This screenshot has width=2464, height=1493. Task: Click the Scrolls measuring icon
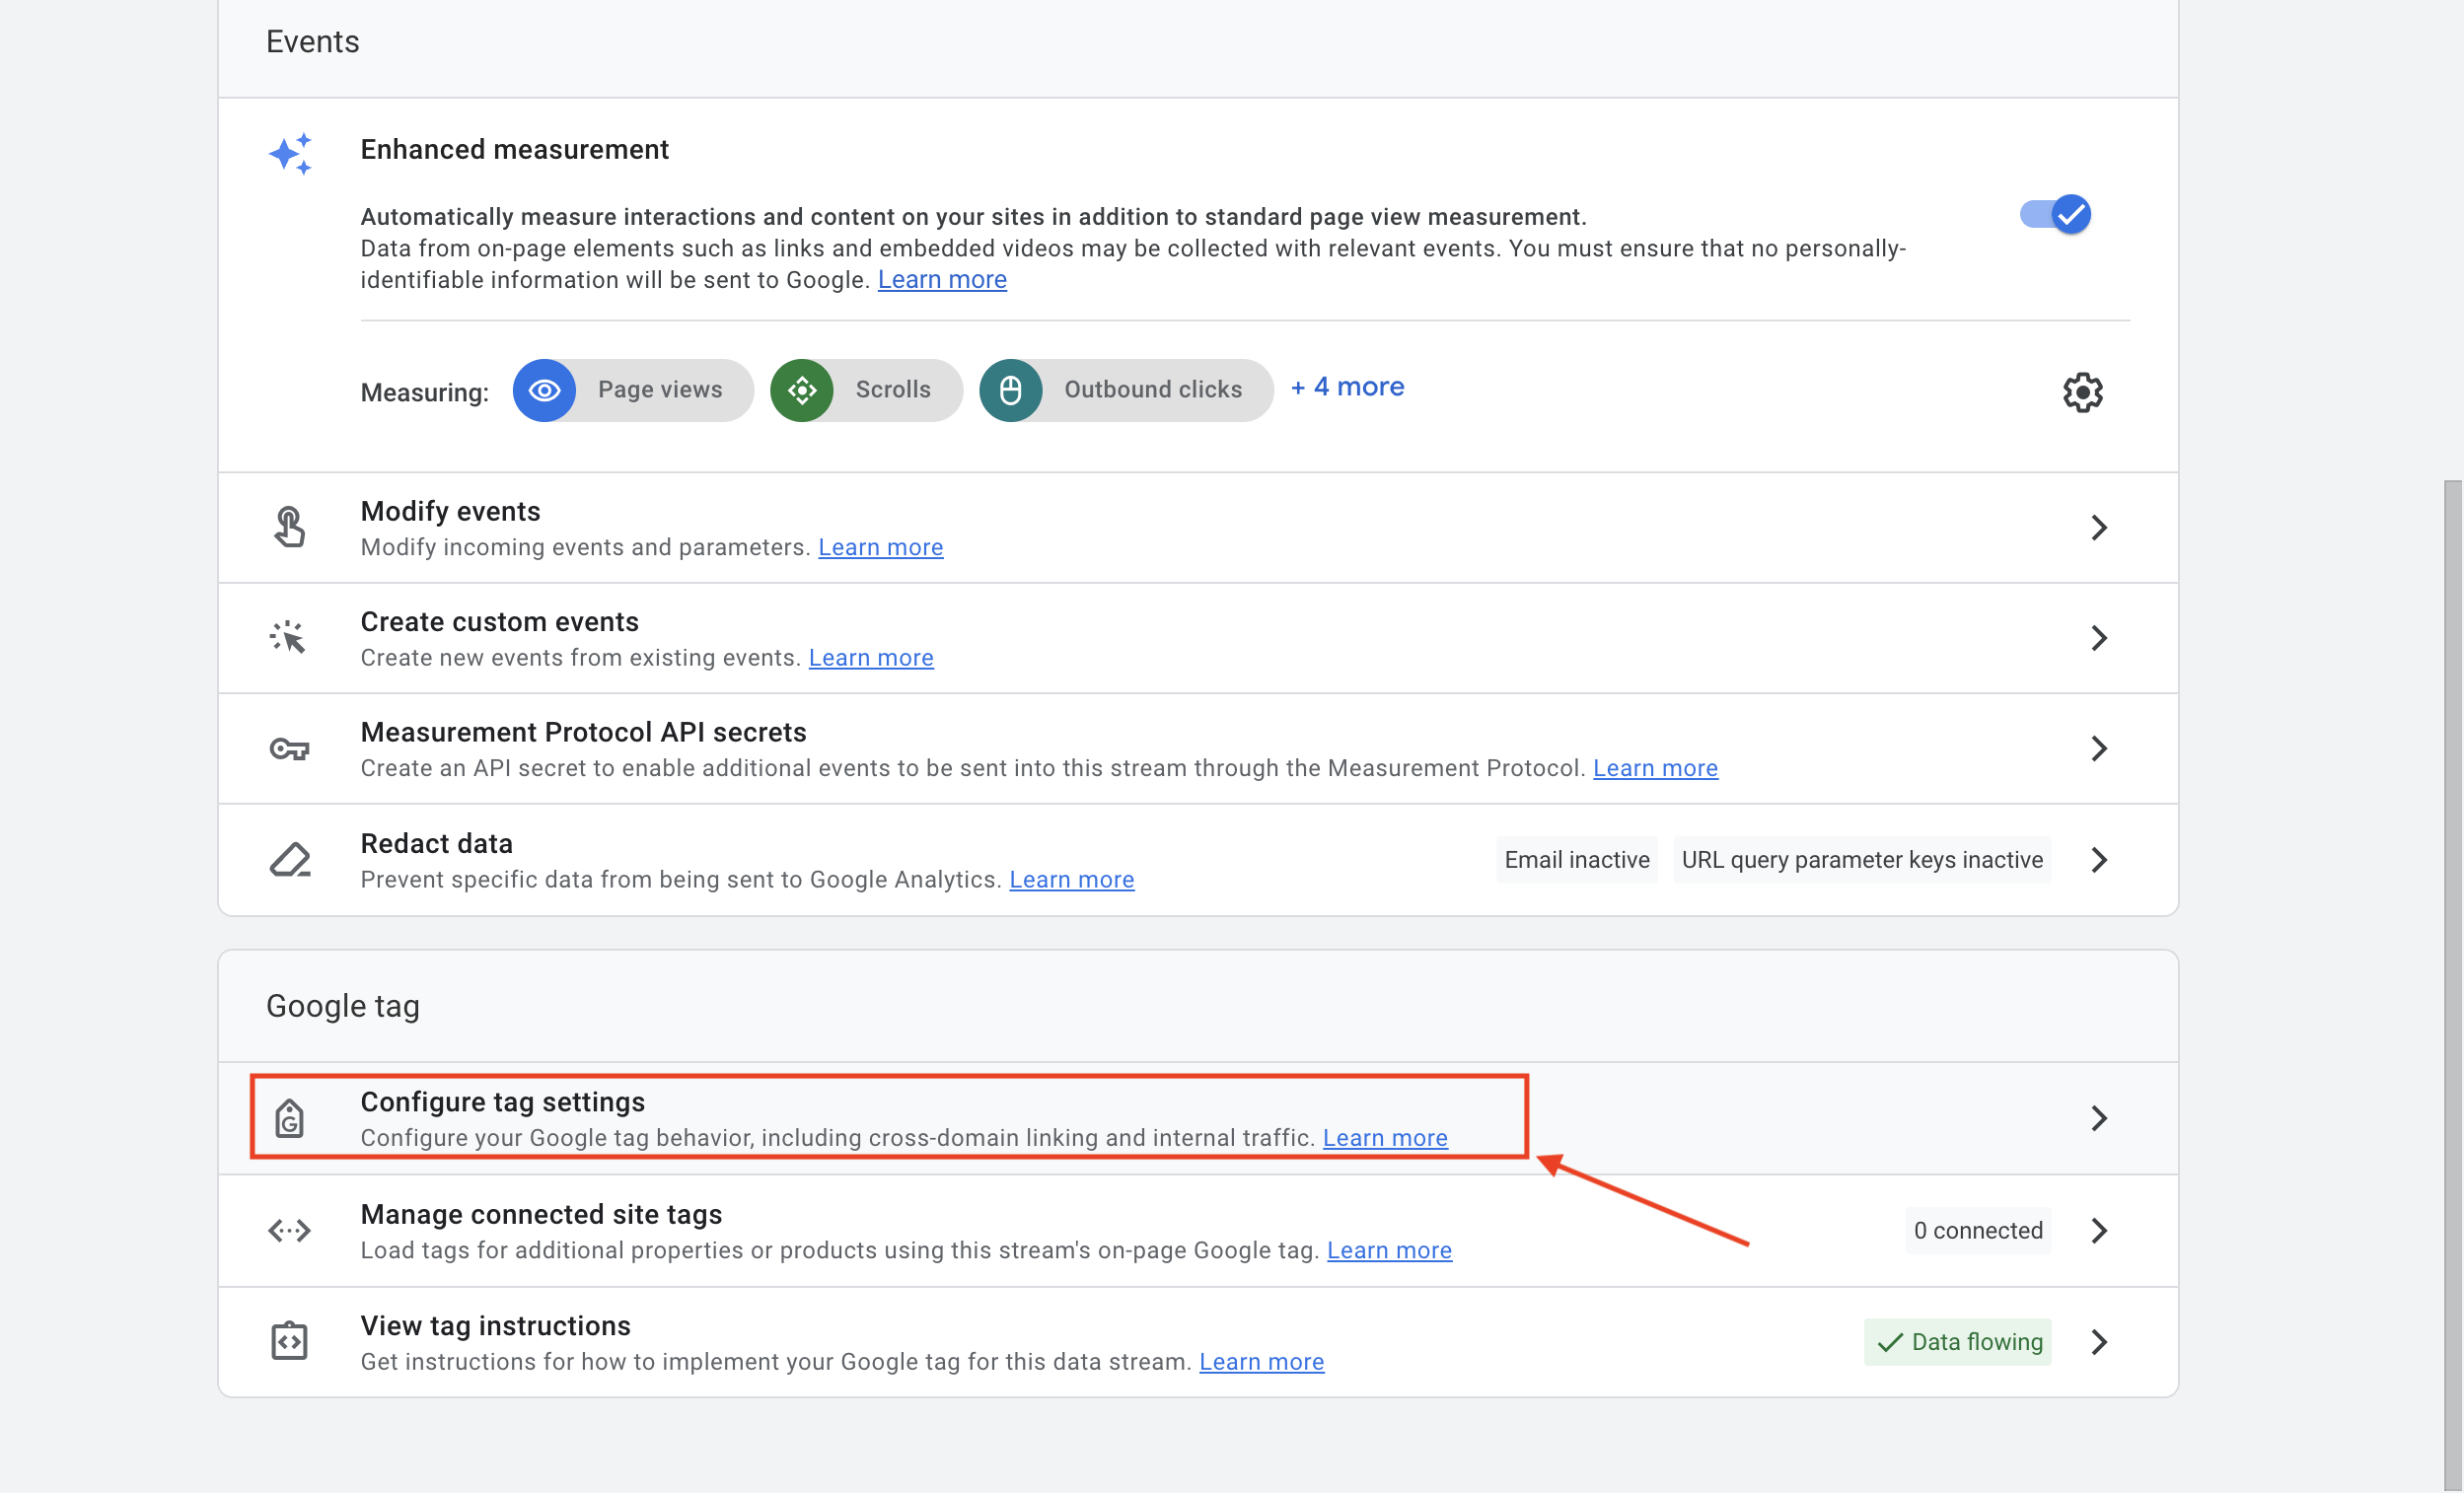coord(802,390)
